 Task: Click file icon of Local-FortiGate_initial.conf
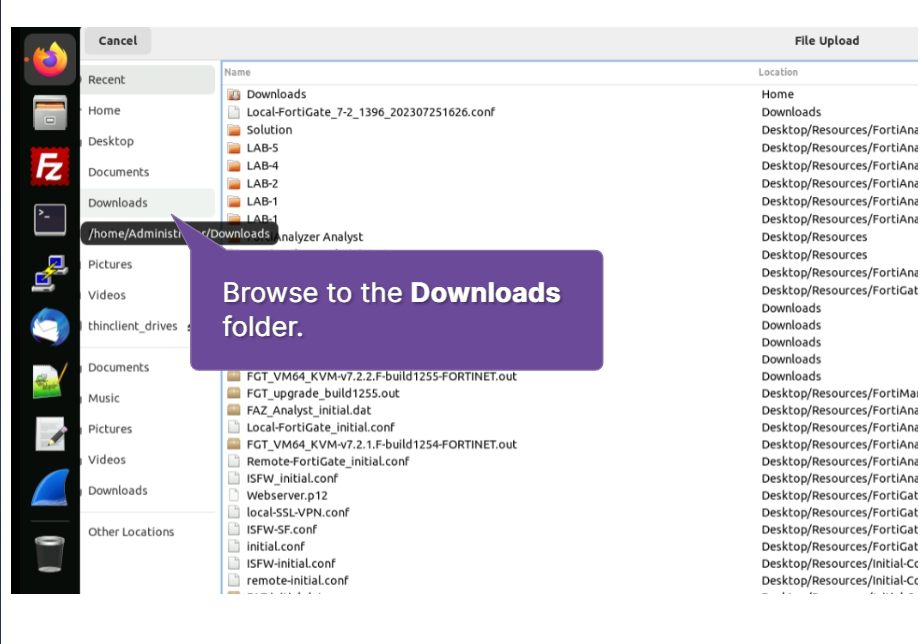tap(234, 427)
